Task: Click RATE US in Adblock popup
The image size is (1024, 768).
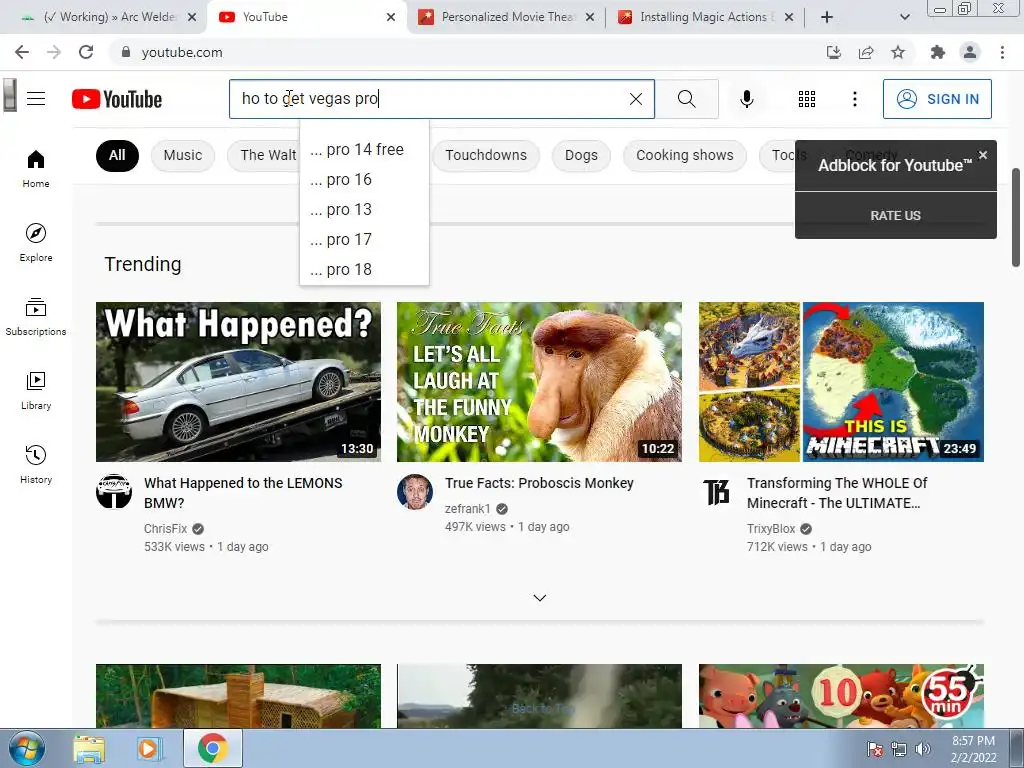Action: 895,216
